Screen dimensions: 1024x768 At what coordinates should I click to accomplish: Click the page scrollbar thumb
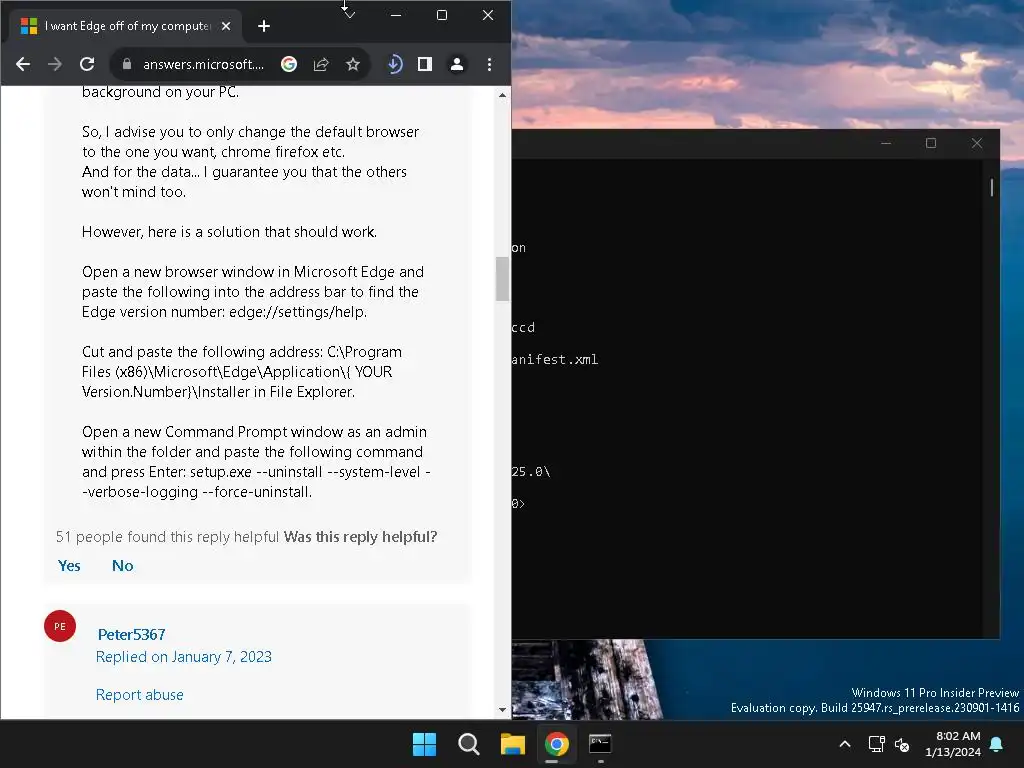coord(502,279)
